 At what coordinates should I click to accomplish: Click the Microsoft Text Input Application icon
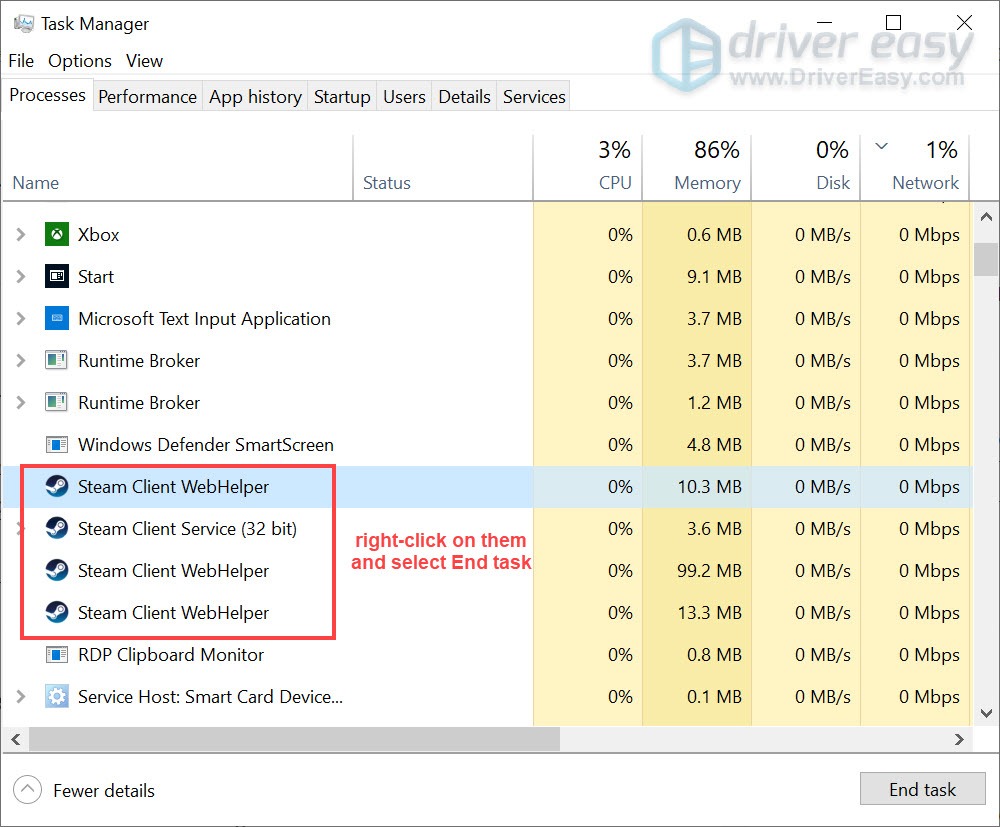(x=57, y=319)
